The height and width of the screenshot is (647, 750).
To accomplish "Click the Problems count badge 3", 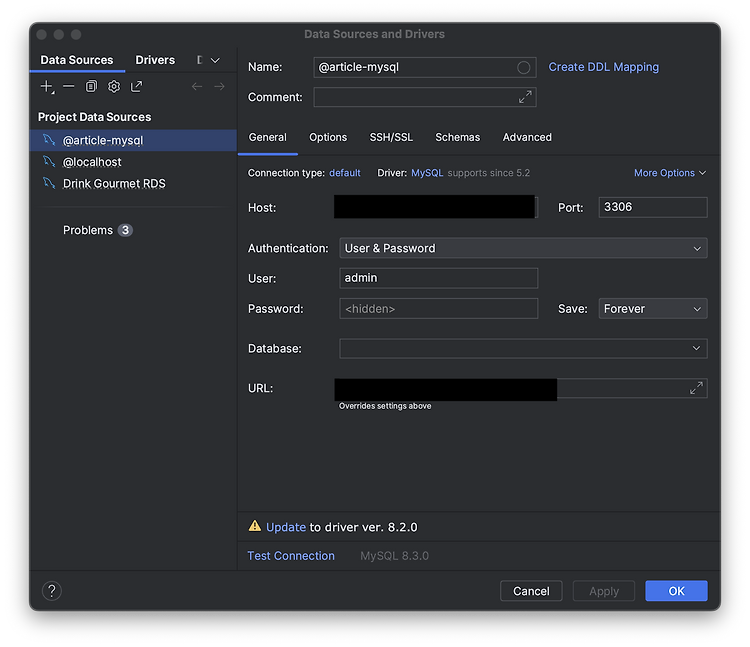I will point(125,230).
